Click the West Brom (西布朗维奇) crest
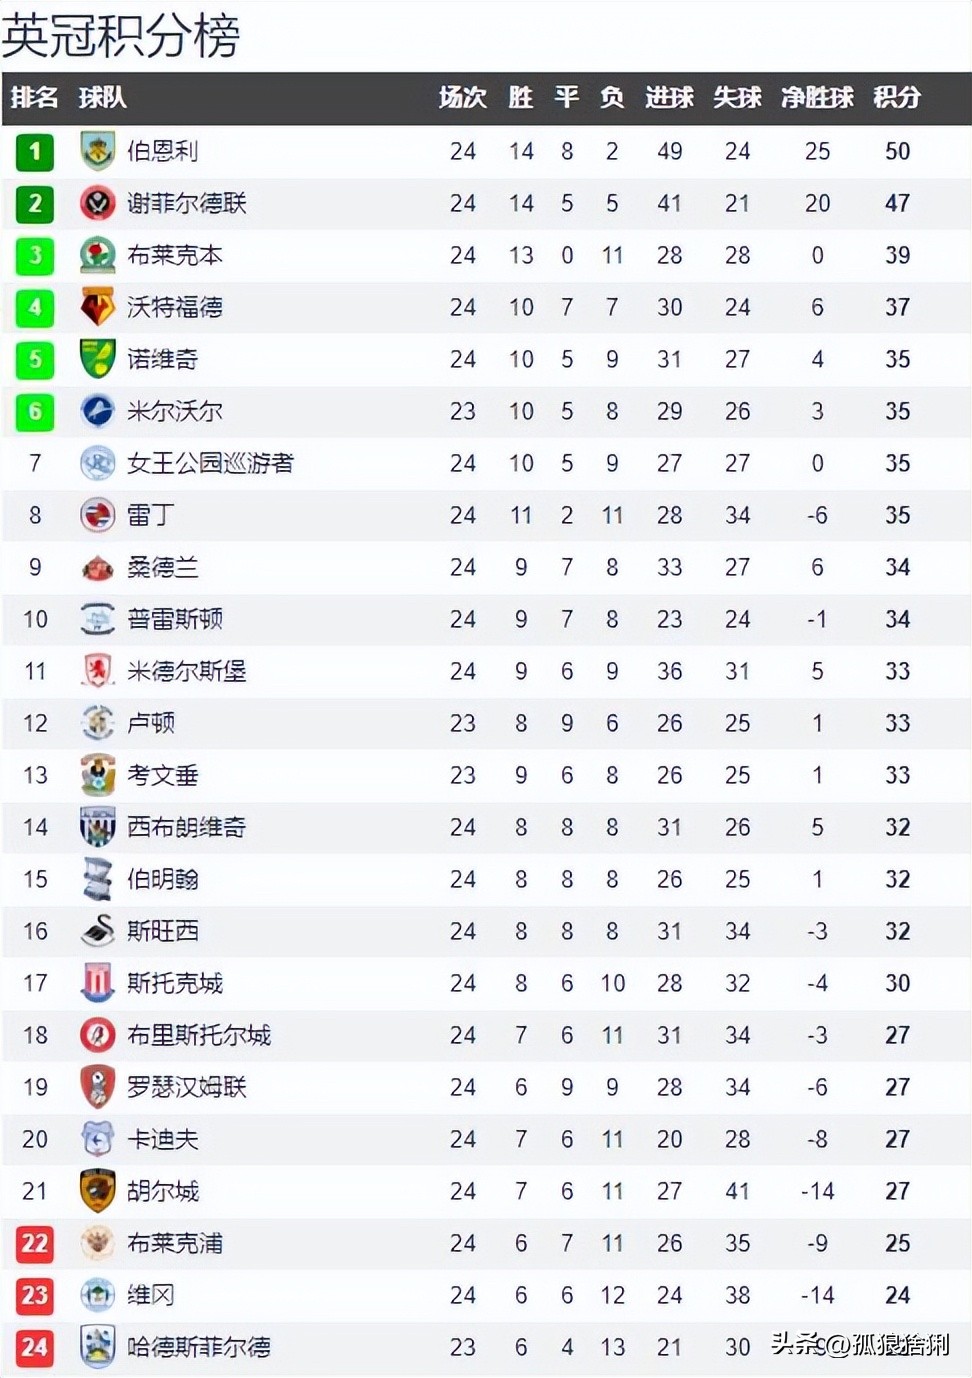The image size is (972, 1378). coord(97,827)
